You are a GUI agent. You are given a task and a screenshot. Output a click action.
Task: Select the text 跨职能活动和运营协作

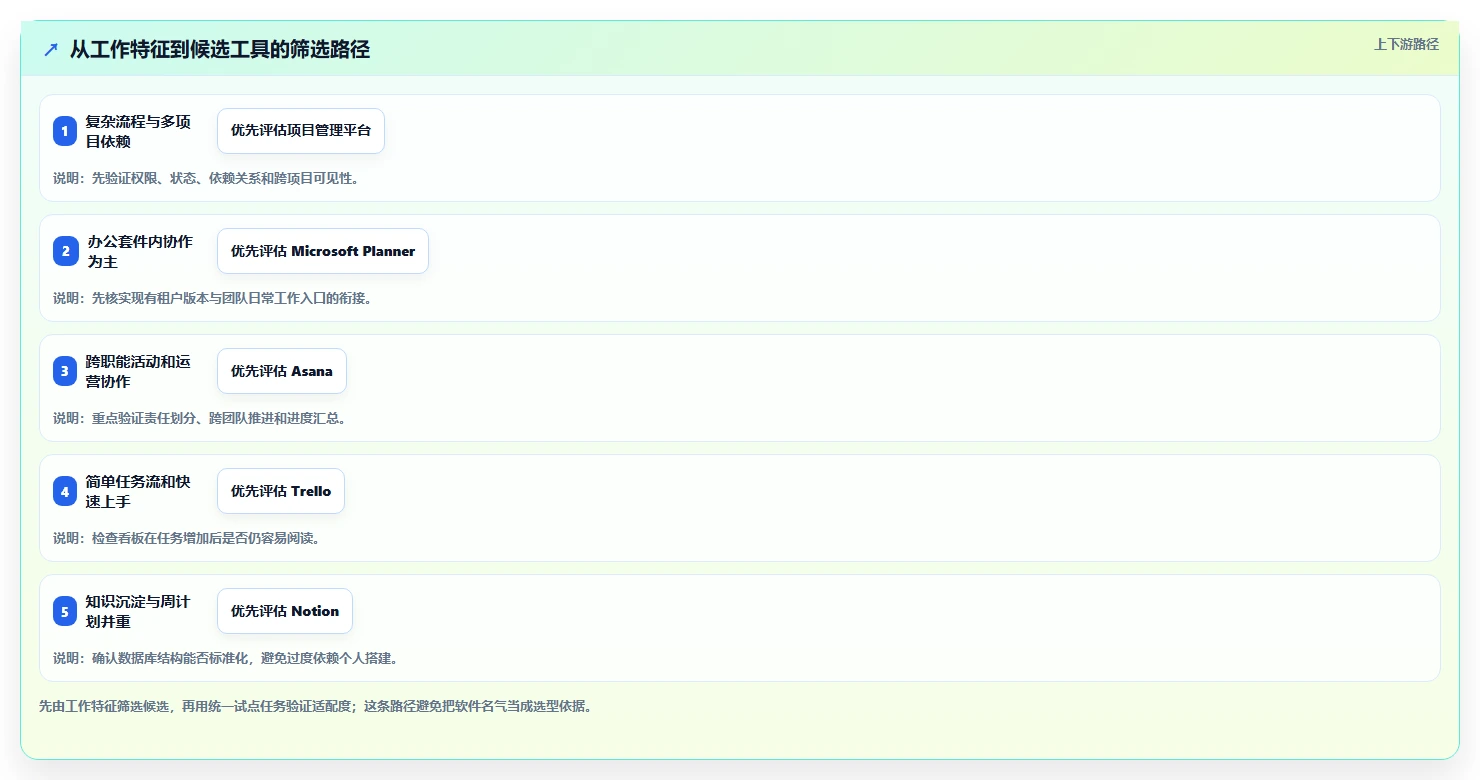pyautogui.click(x=138, y=371)
